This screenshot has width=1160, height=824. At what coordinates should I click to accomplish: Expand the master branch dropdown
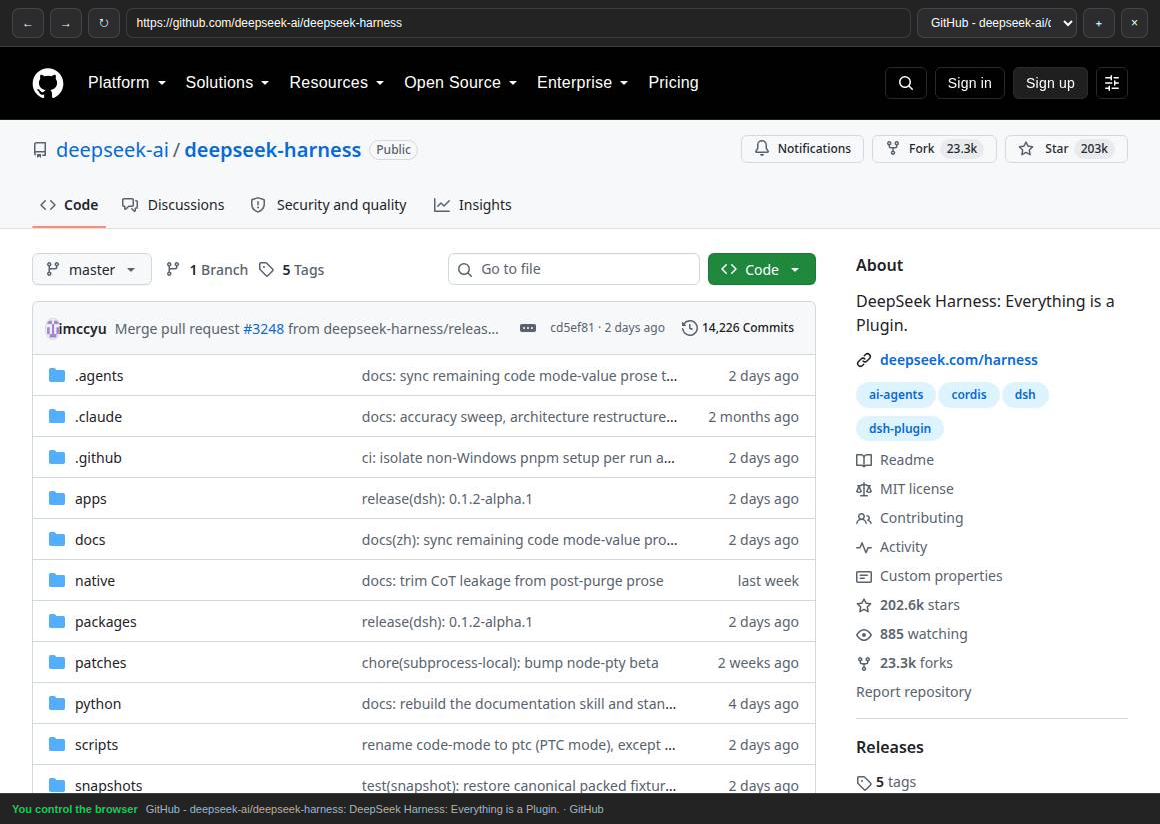click(92, 269)
